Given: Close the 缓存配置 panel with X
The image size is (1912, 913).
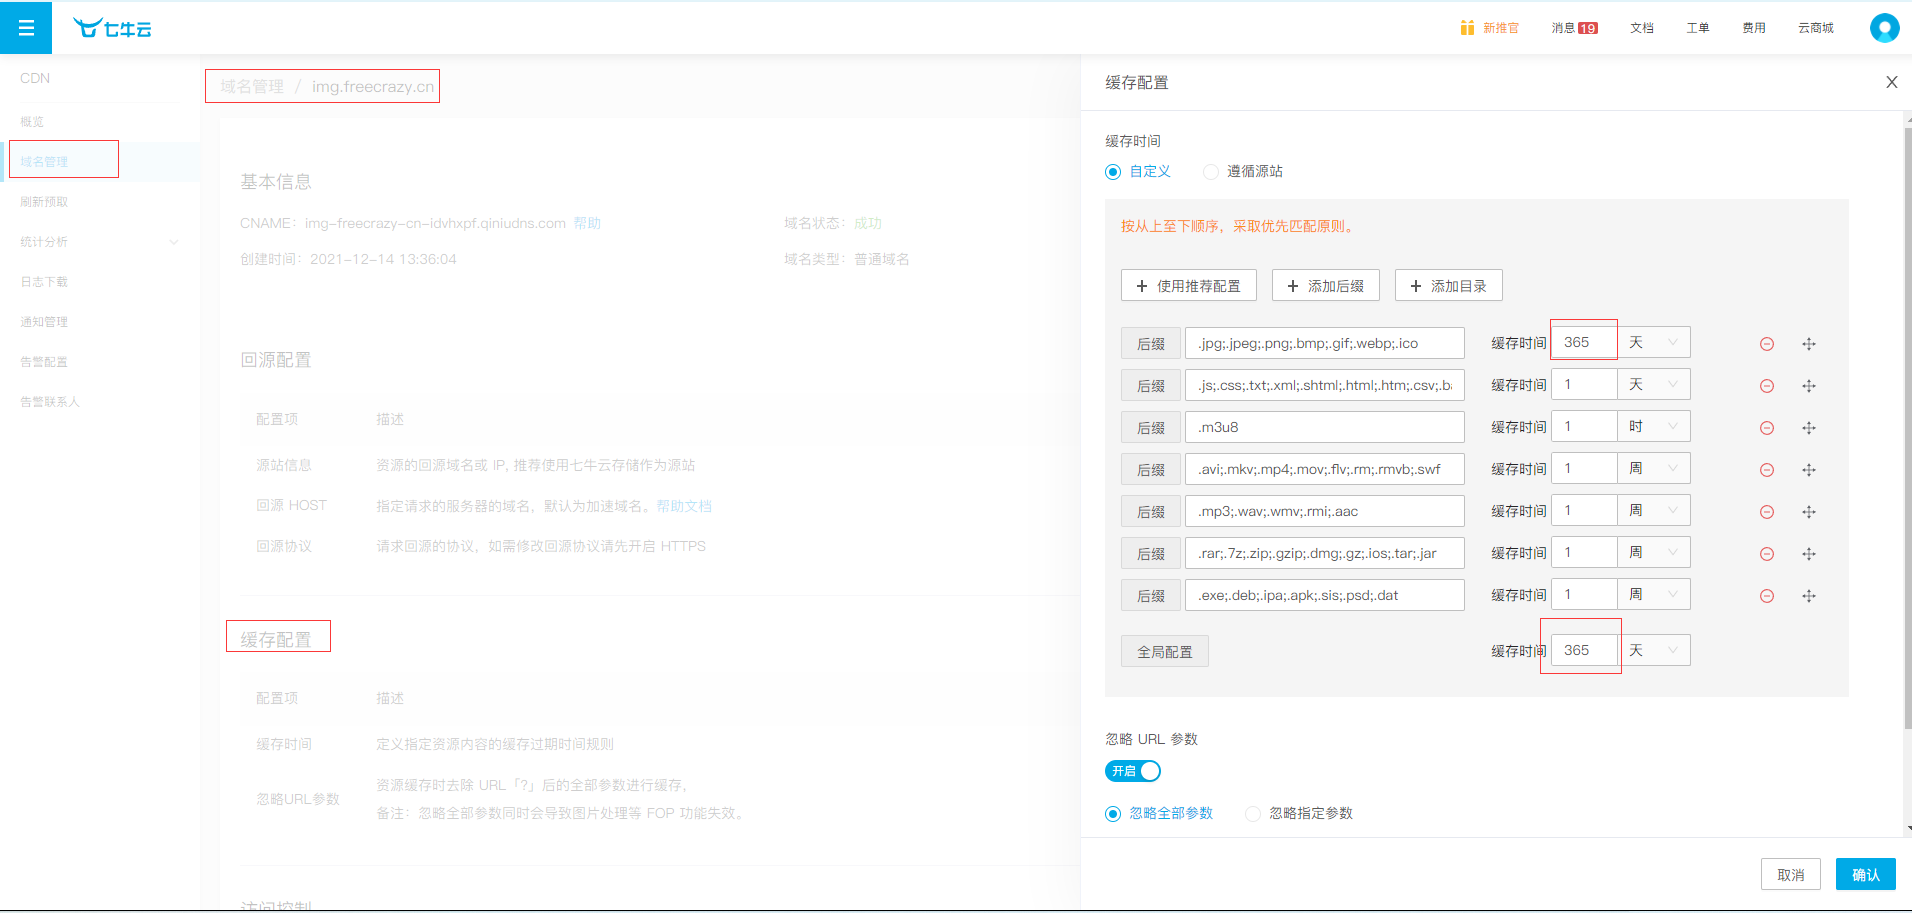Looking at the screenshot, I should (1891, 82).
